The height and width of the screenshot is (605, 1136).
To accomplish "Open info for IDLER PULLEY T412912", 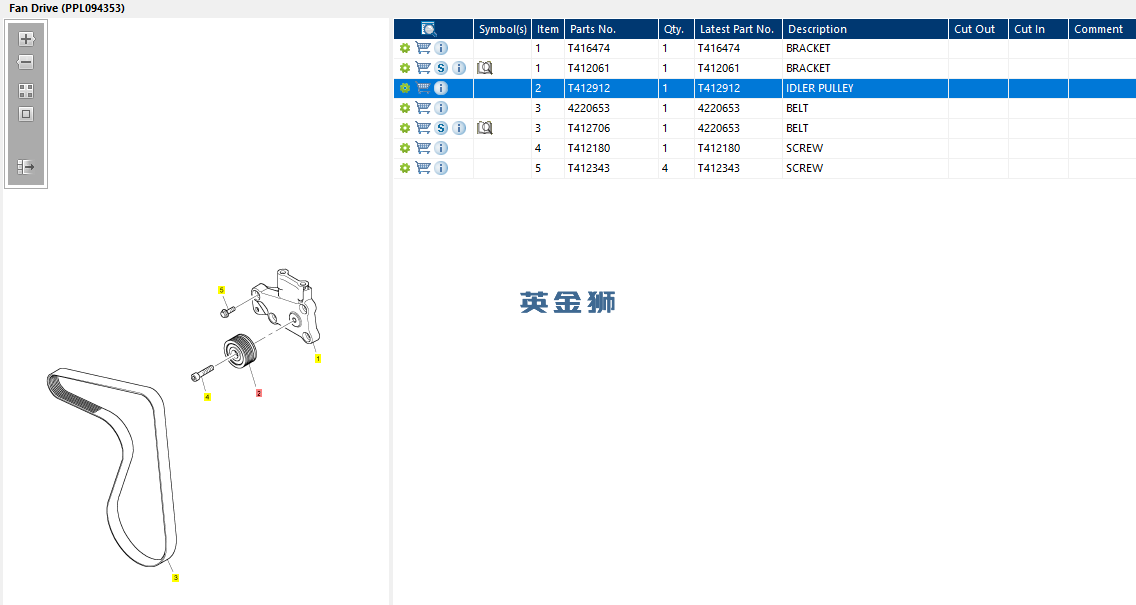I will coord(441,88).
